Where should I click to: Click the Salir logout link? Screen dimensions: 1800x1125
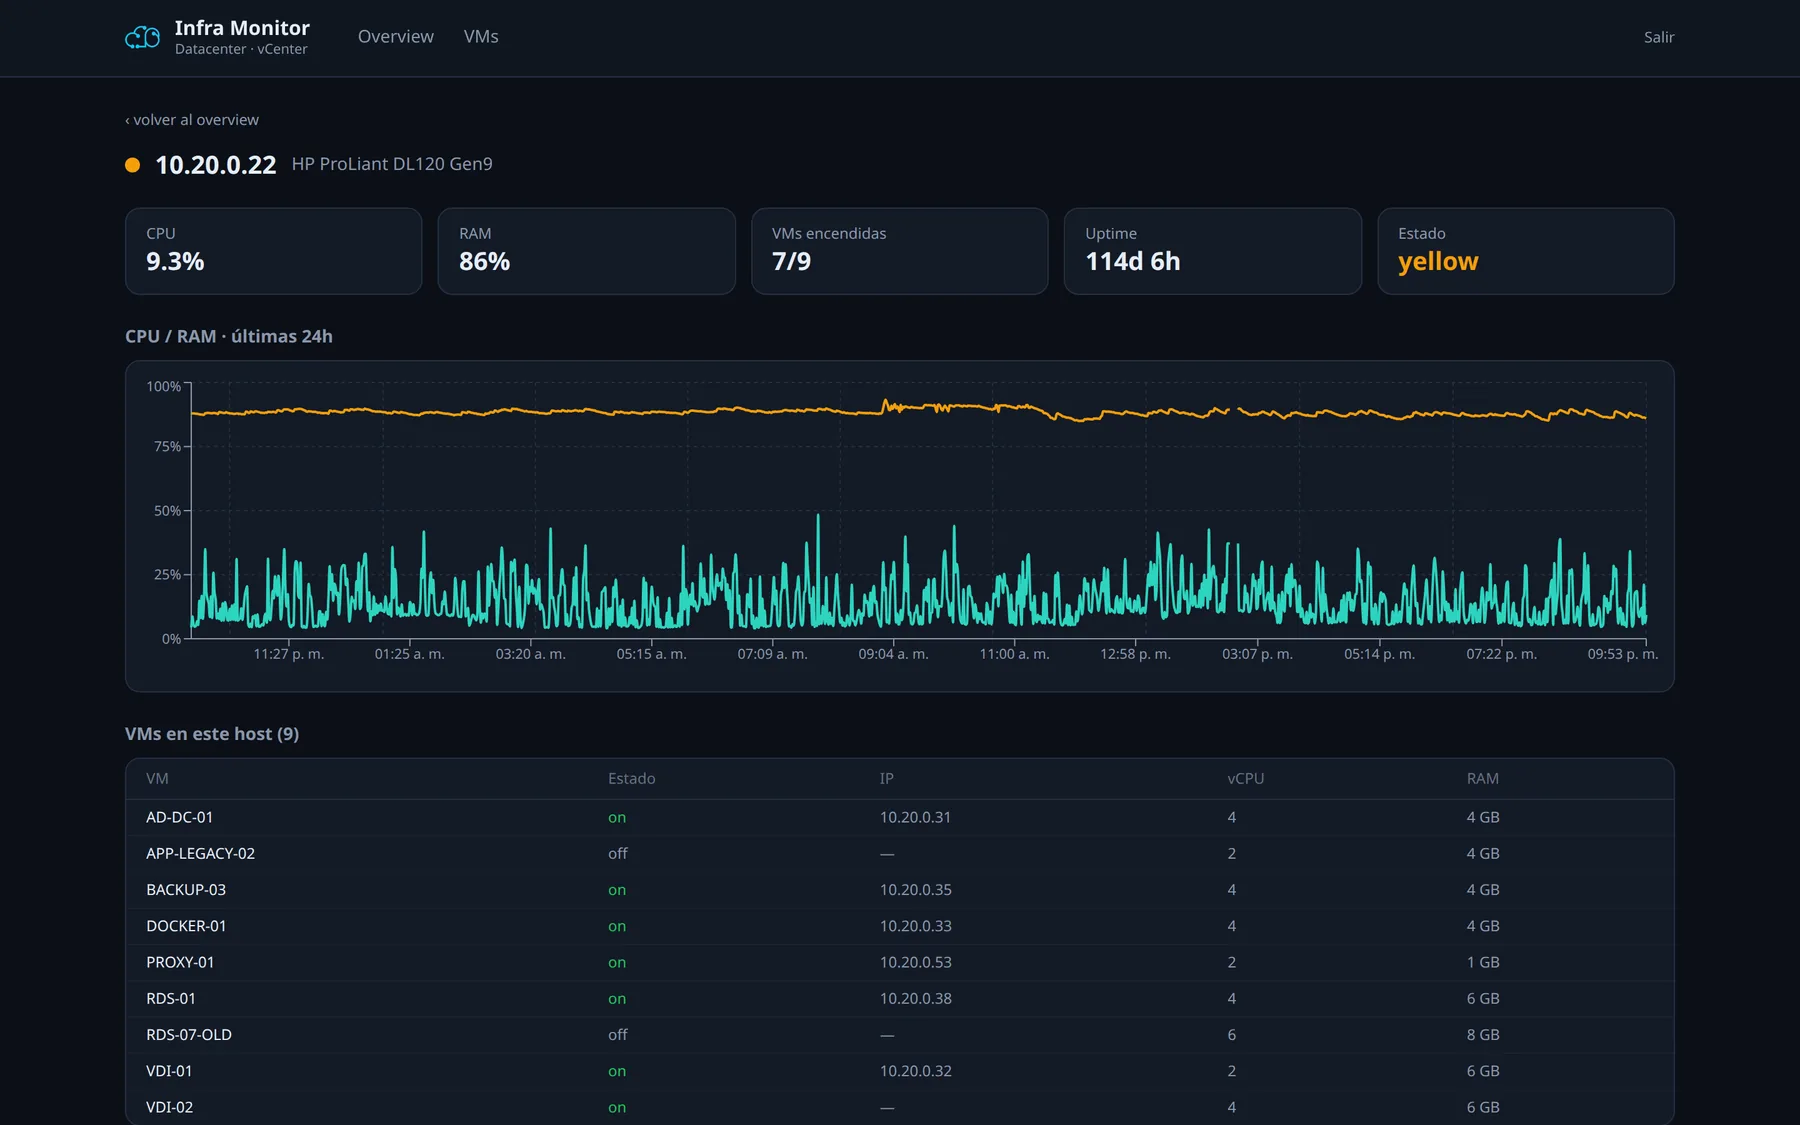[x=1659, y=37]
